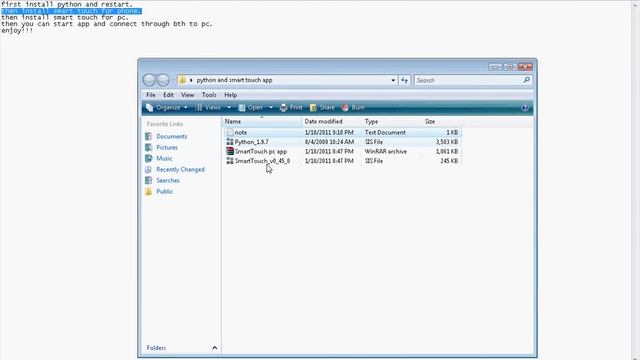
Task: Select the SmartTouch_v0_45_0 file
Action: 262,161
